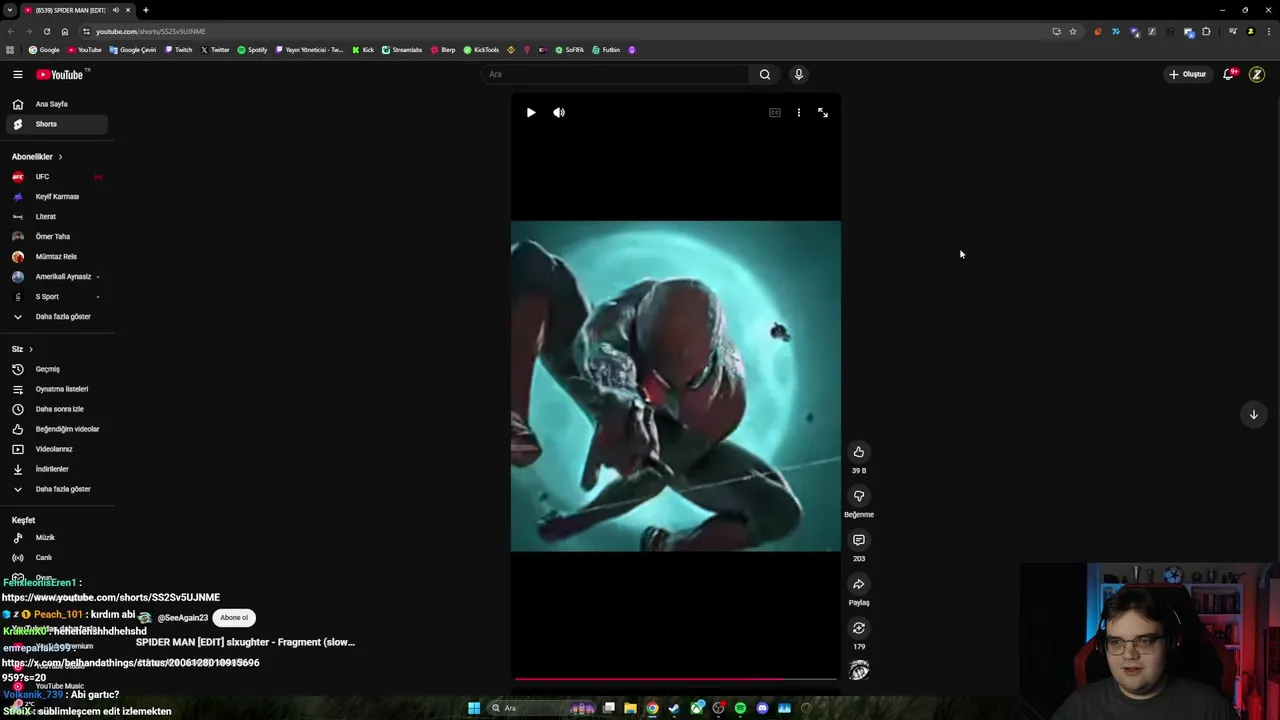Share the short via Paylaş

(x=859, y=584)
